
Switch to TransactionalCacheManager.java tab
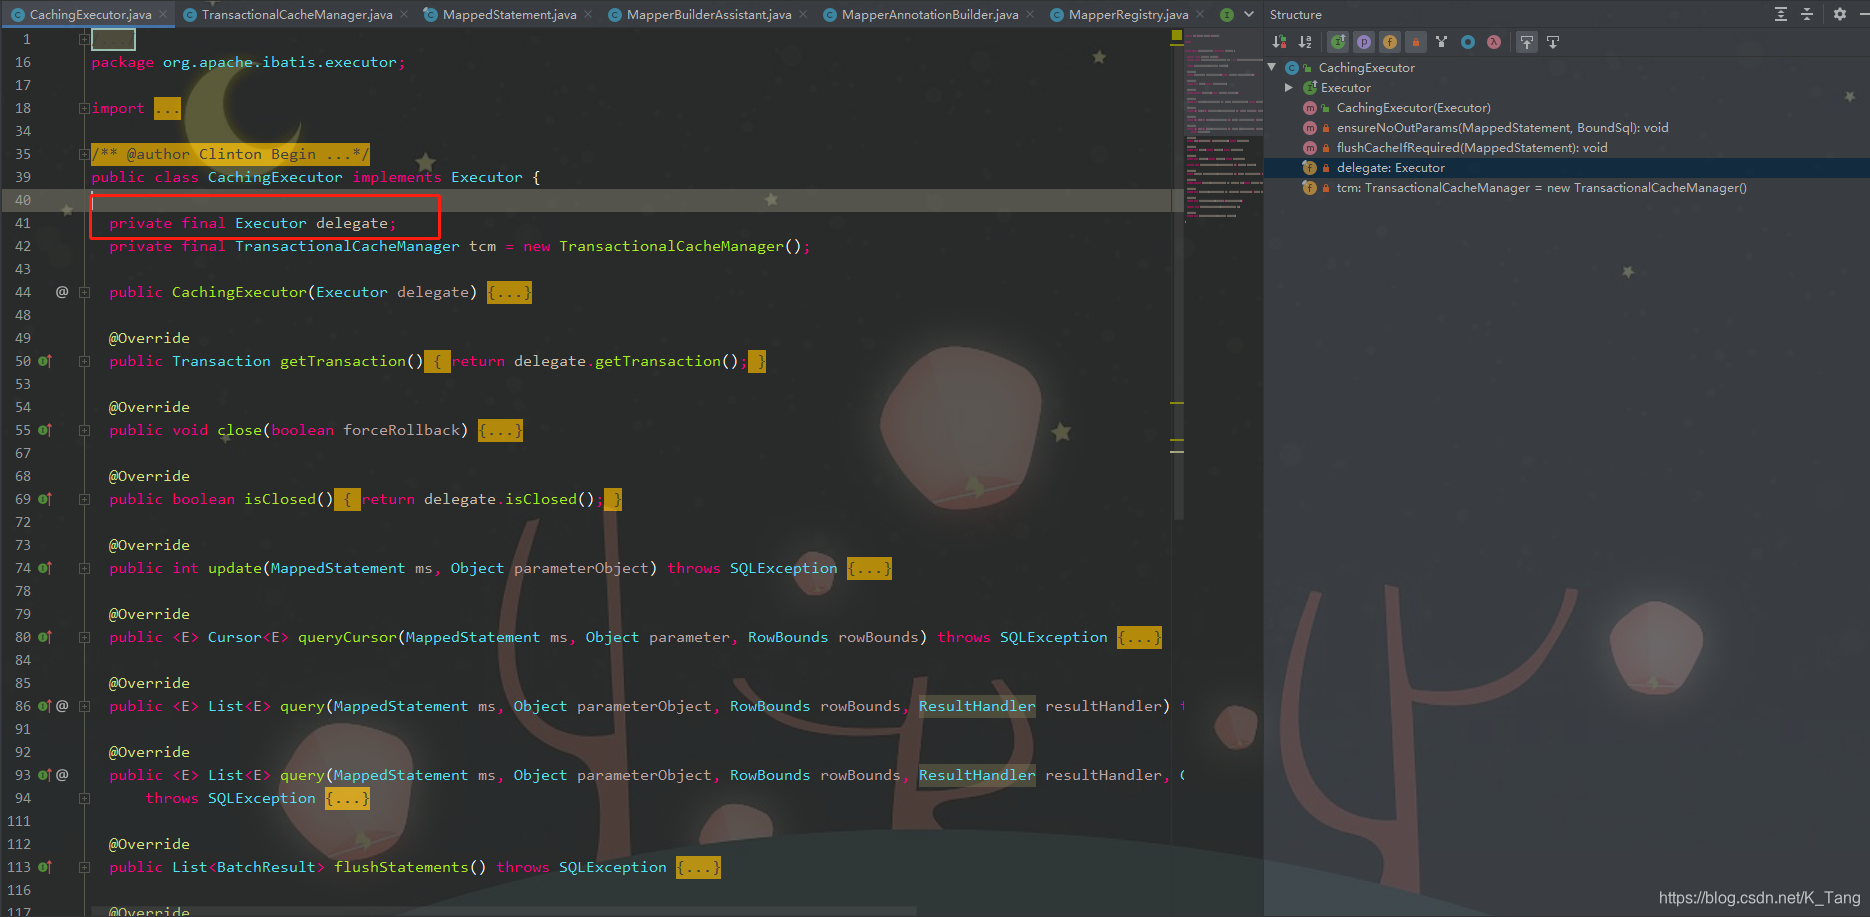point(296,14)
